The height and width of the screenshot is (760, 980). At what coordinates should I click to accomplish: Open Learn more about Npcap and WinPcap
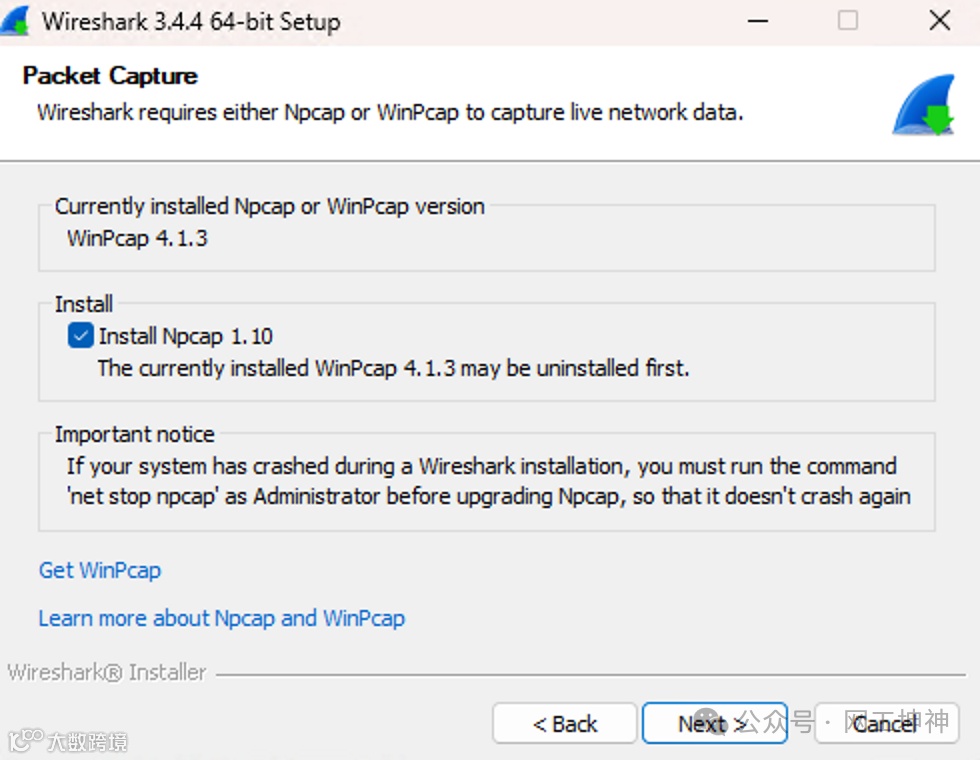(222, 618)
